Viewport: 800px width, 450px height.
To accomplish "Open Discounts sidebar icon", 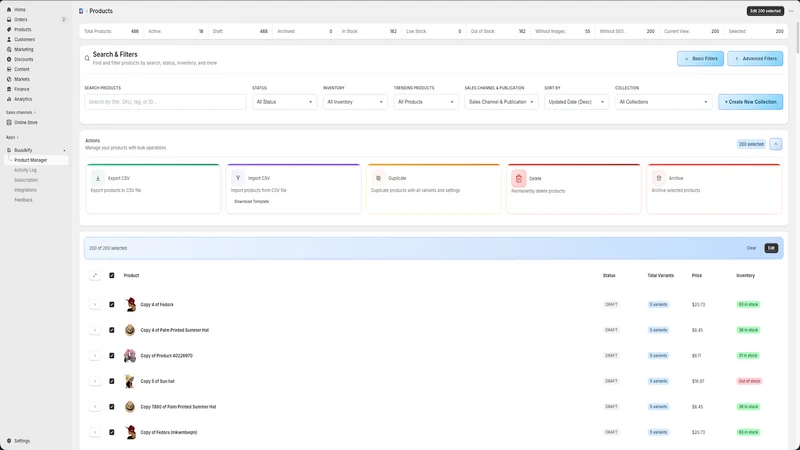I will (9, 59).
